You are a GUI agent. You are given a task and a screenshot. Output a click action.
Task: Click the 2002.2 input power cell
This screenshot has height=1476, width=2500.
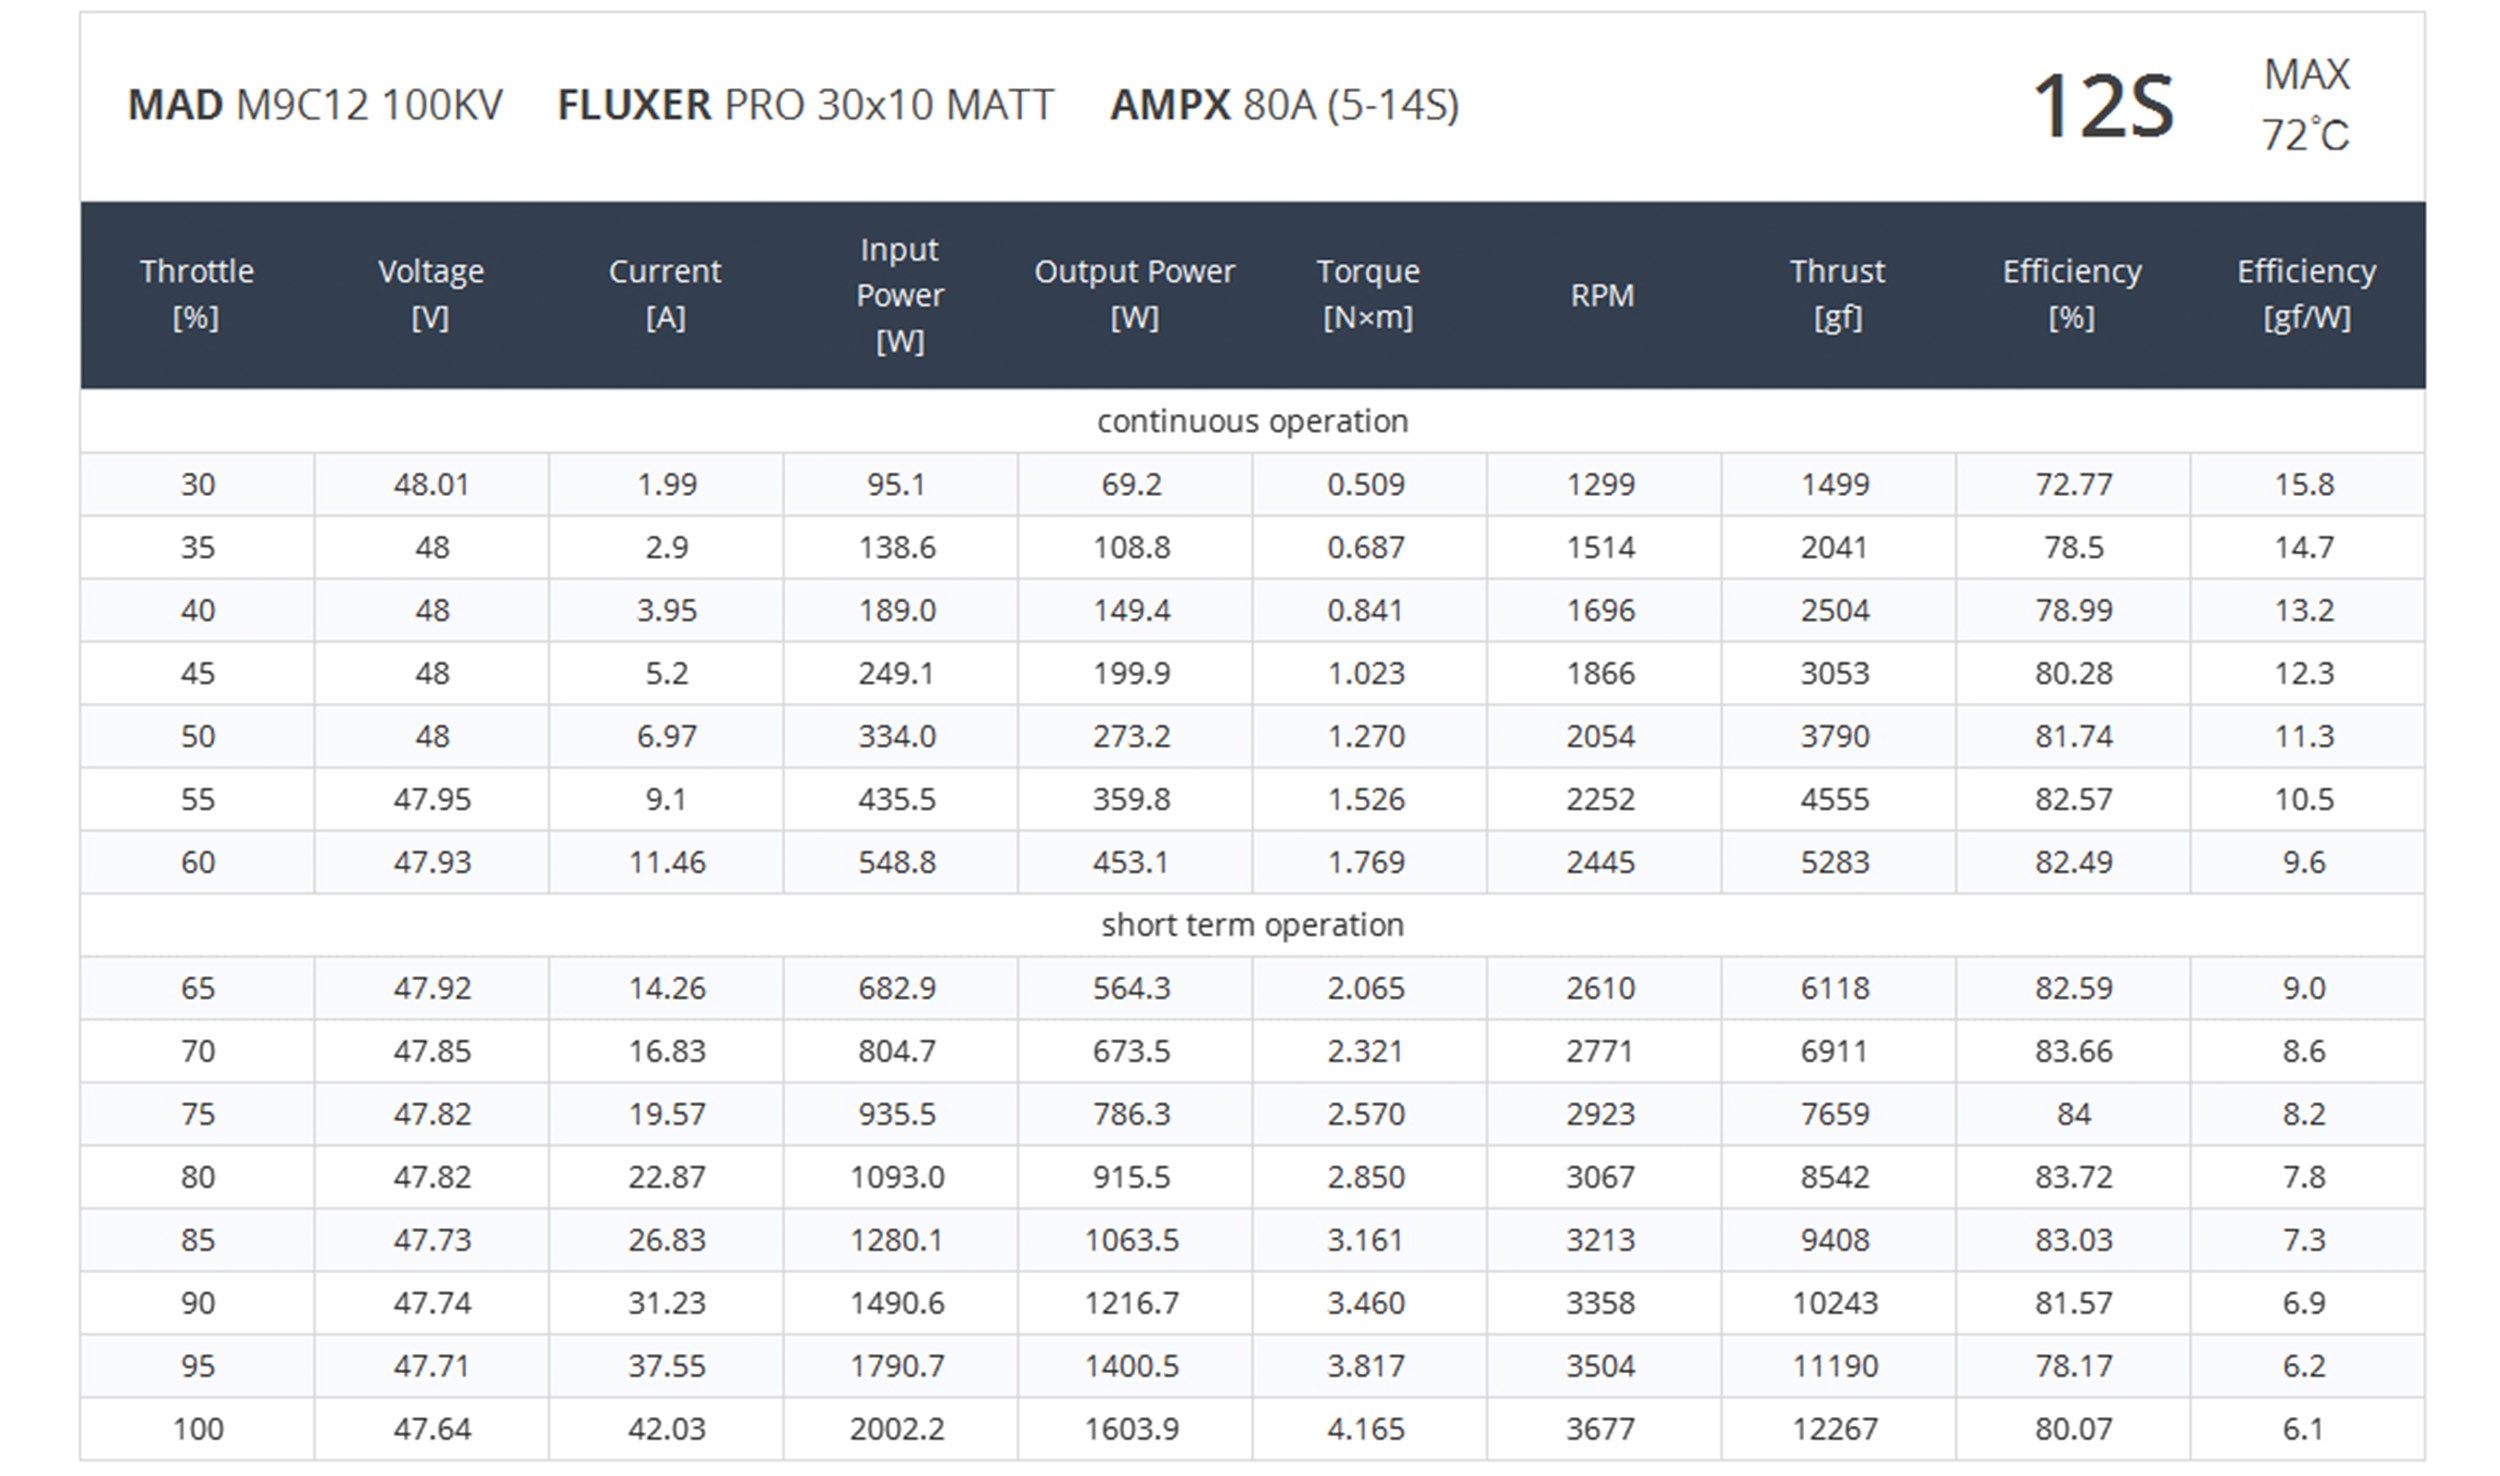[897, 1429]
